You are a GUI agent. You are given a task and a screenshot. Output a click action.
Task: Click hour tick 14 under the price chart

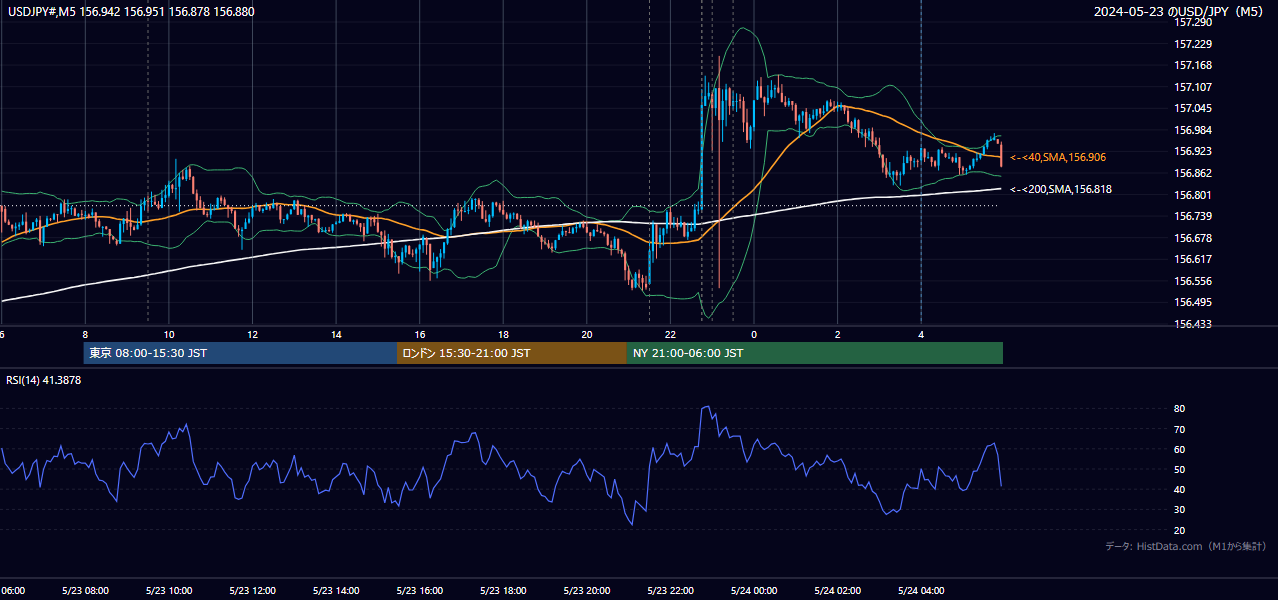[336, 335]
